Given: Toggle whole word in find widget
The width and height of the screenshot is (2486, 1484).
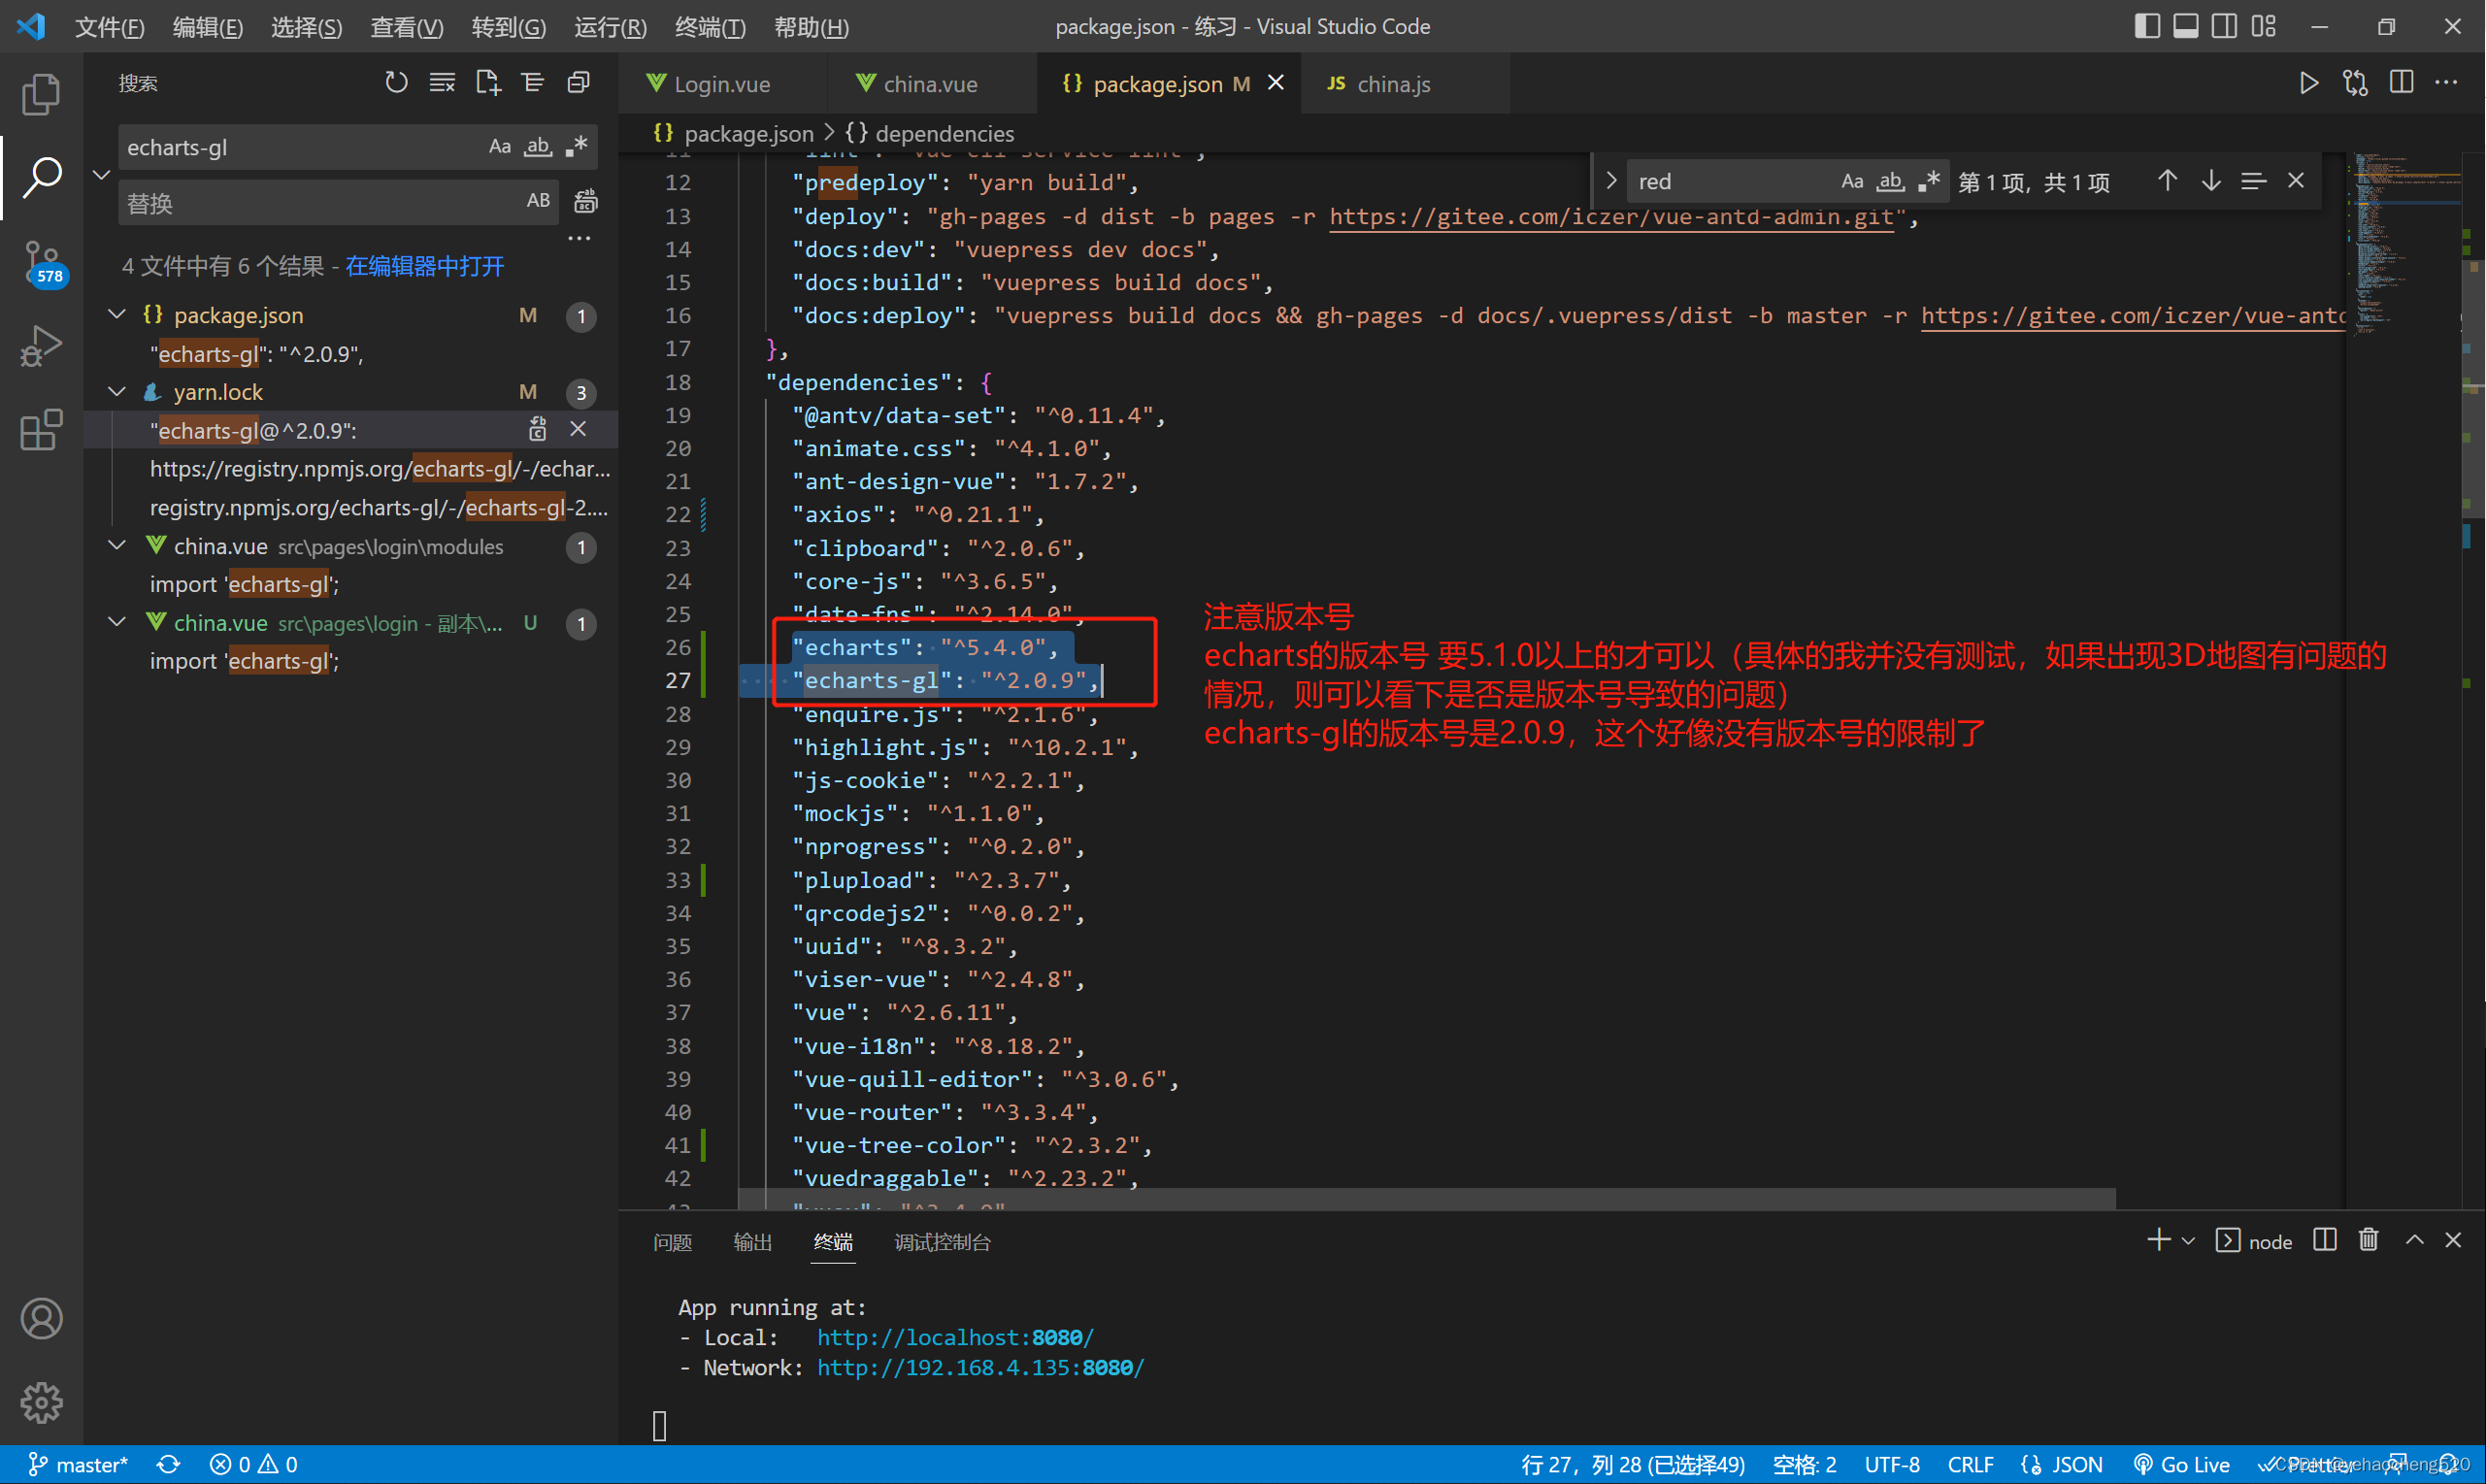Looking at the screenshot, I should pos(1890,181).
